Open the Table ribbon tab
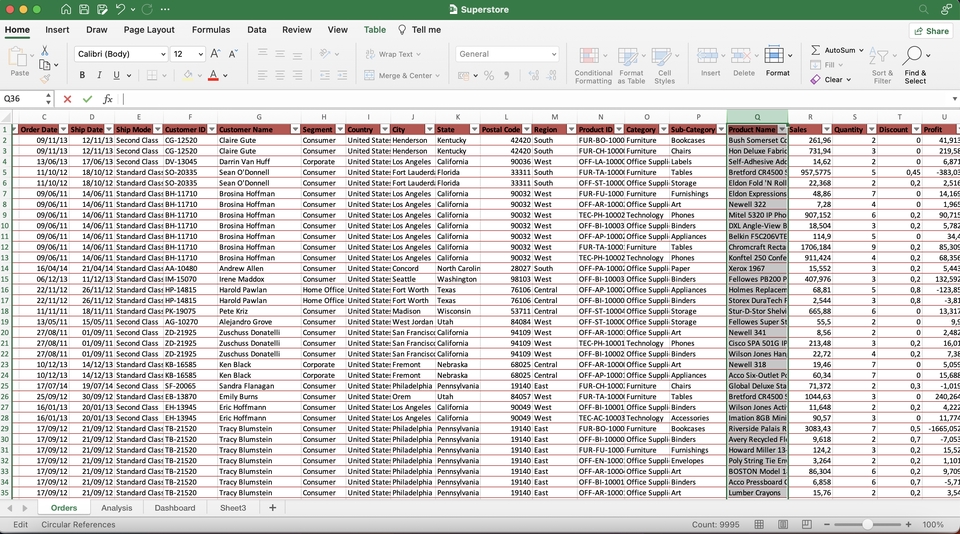960x534 pixels. click(375, 29)
